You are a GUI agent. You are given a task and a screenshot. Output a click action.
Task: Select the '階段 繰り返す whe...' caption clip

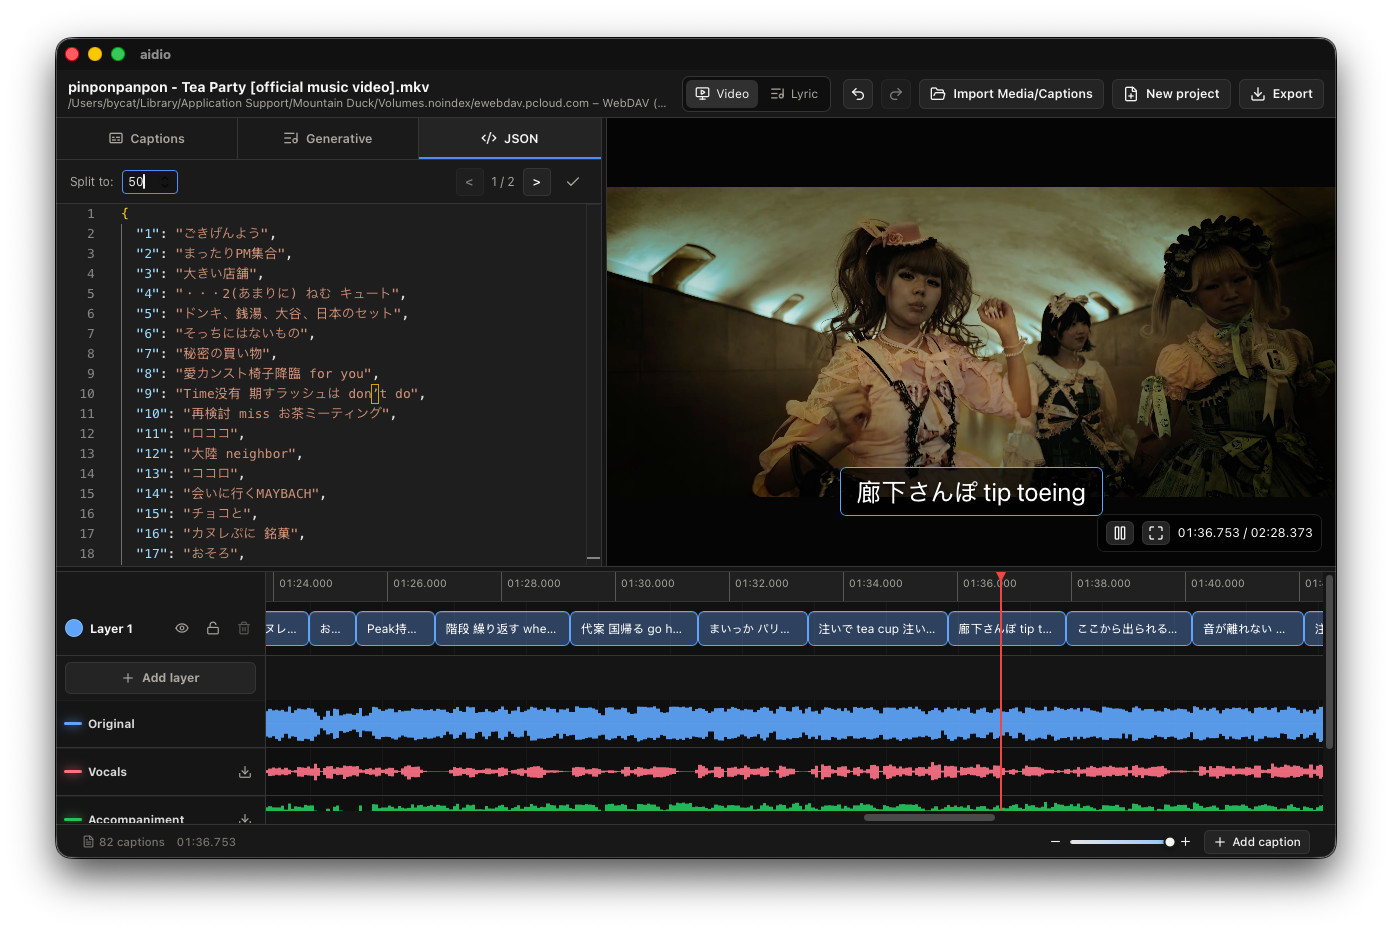click(x=502, y=629)
